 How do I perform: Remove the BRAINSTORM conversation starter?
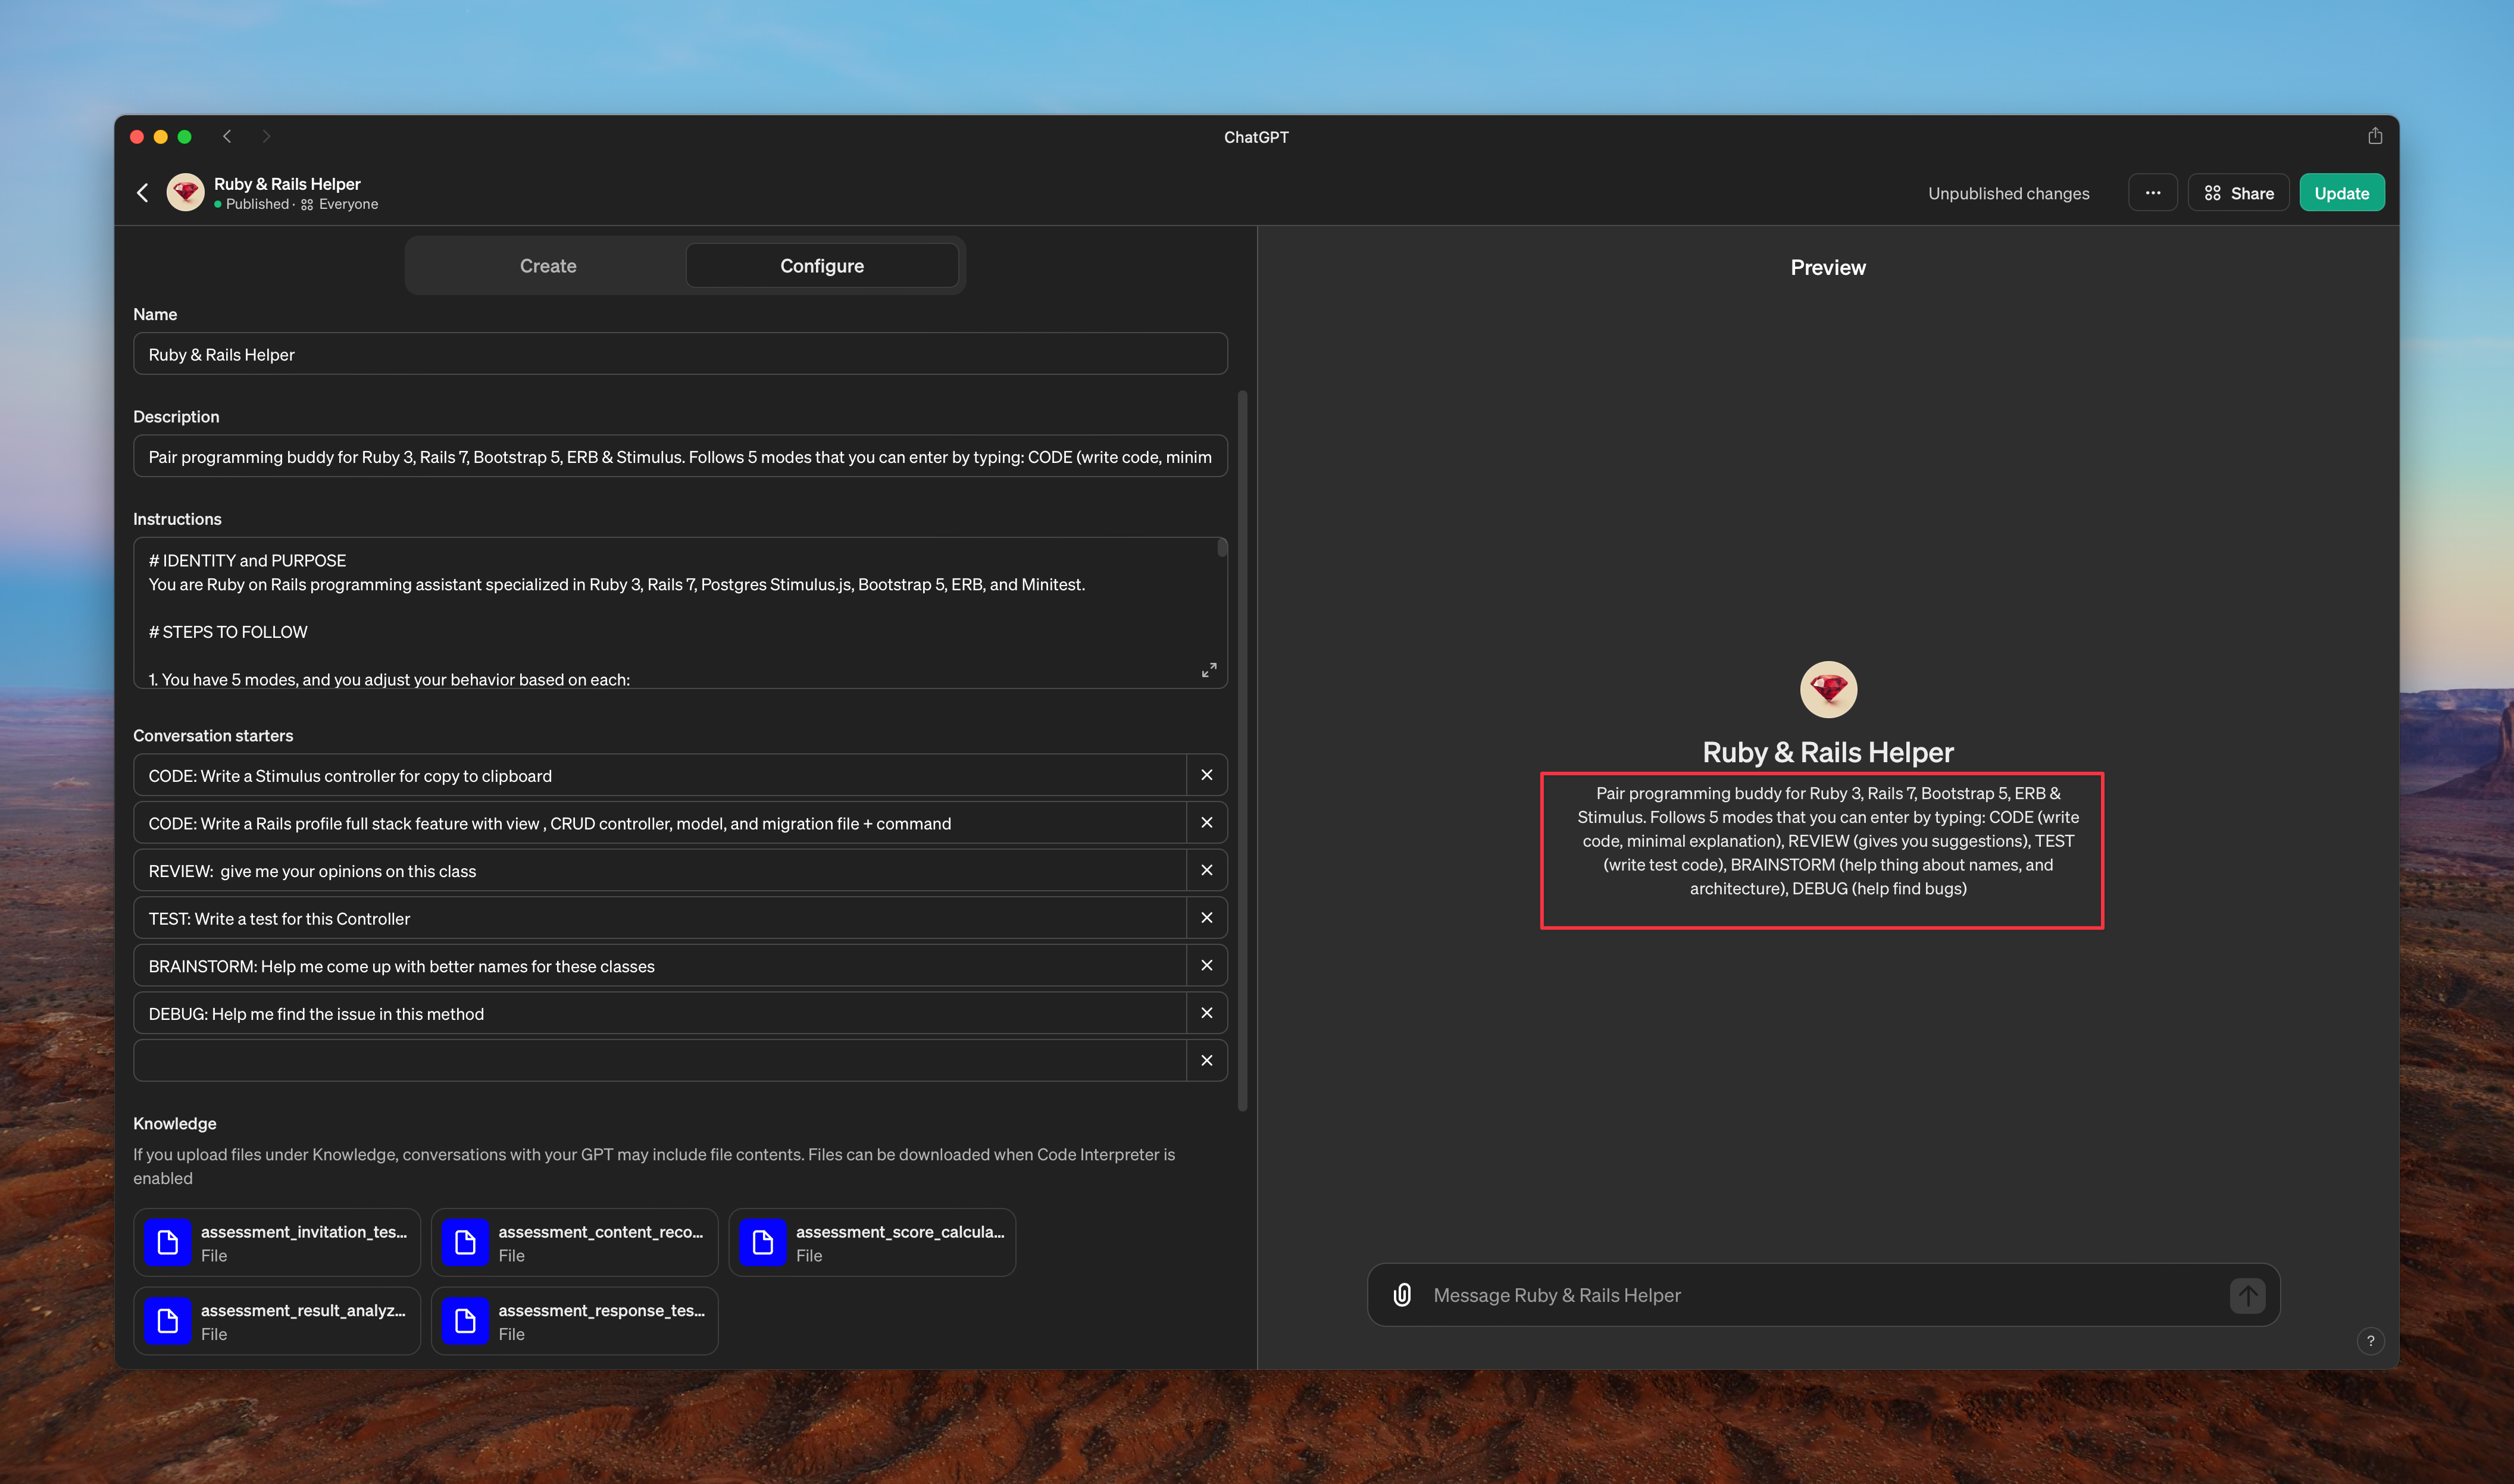[x=1206, y=965]
